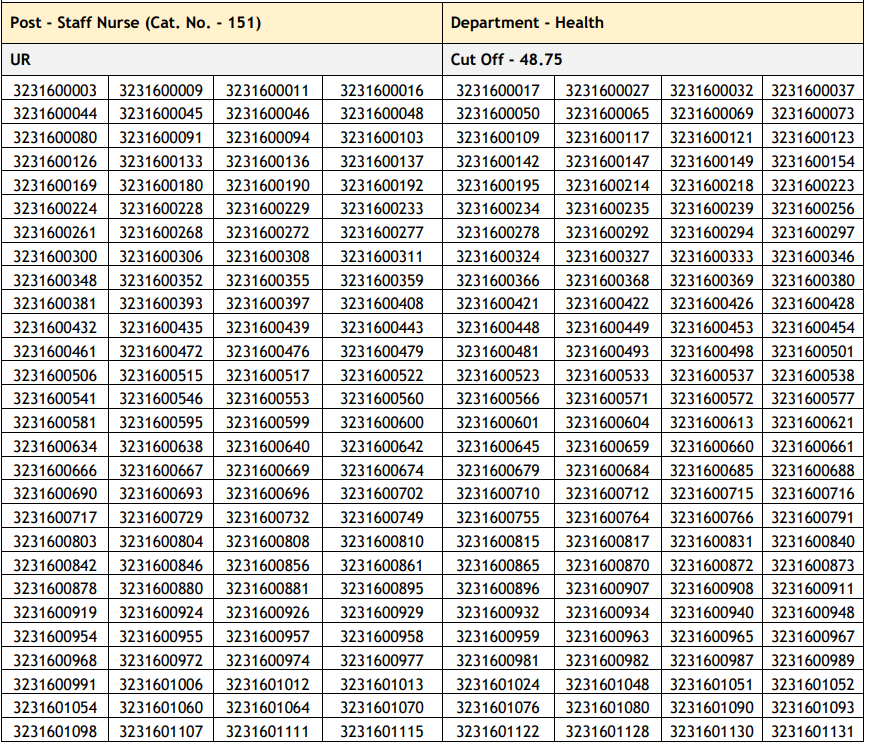Select roll number 3231600501
The width and height of the screenshot is (873, 744).
tap(813, 351)
